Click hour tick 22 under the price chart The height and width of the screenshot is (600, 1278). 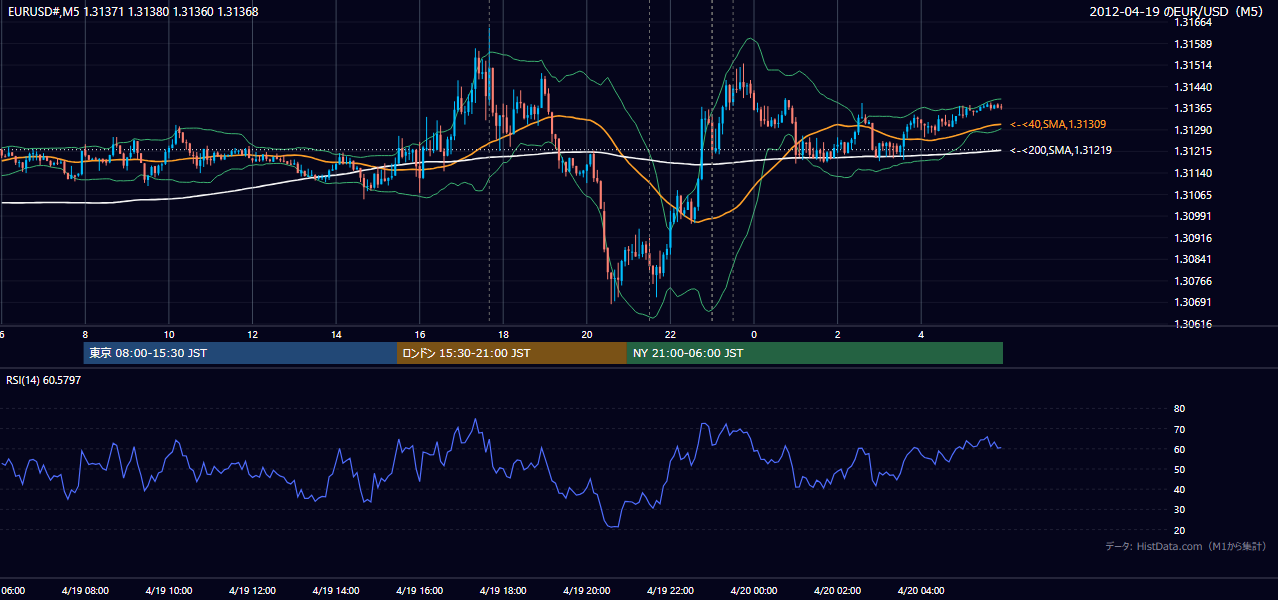tap(670, 334)
